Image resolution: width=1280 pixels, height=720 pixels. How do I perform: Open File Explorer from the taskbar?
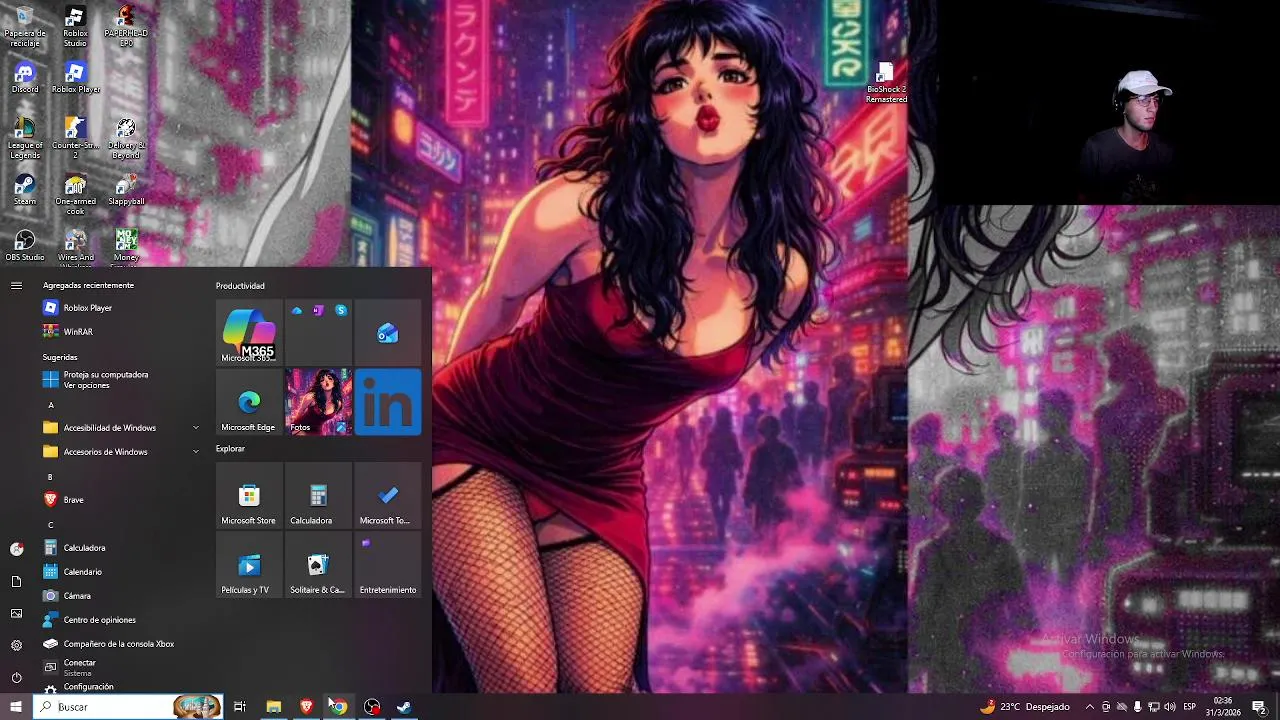[x=273, y=707]
